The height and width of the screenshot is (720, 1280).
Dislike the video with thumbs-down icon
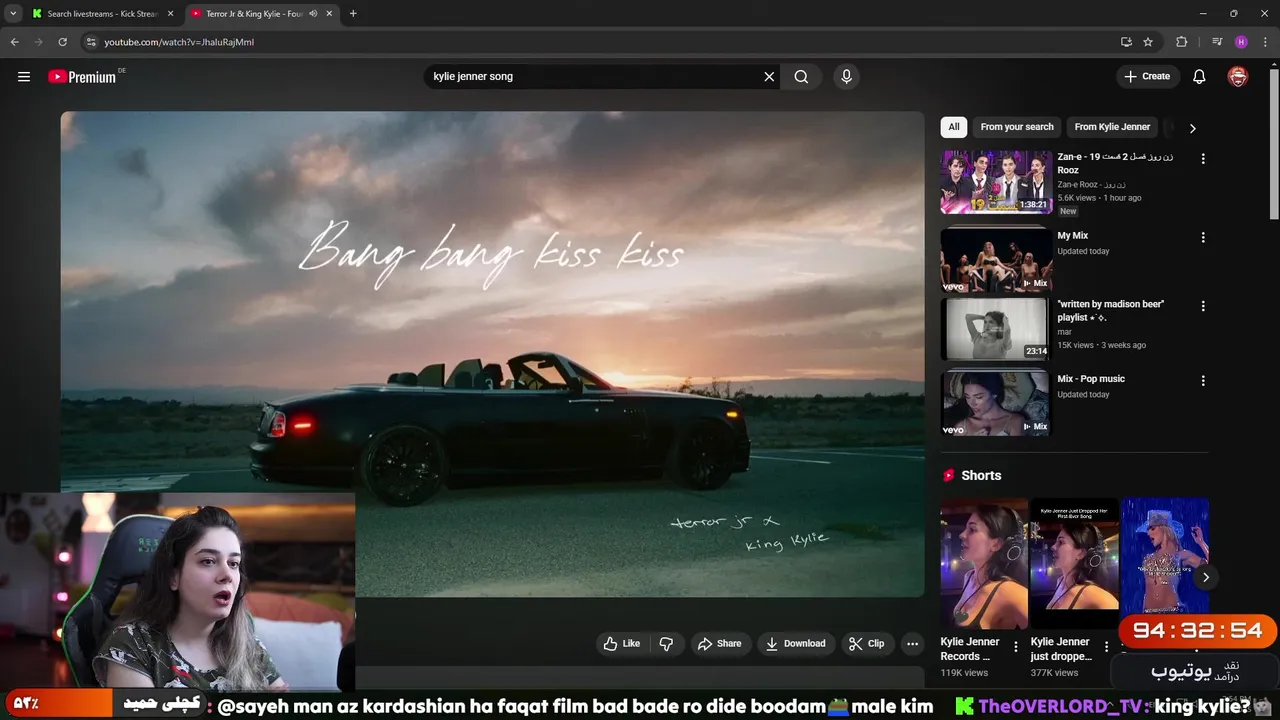pyautogui.click(x=666, y=644)
